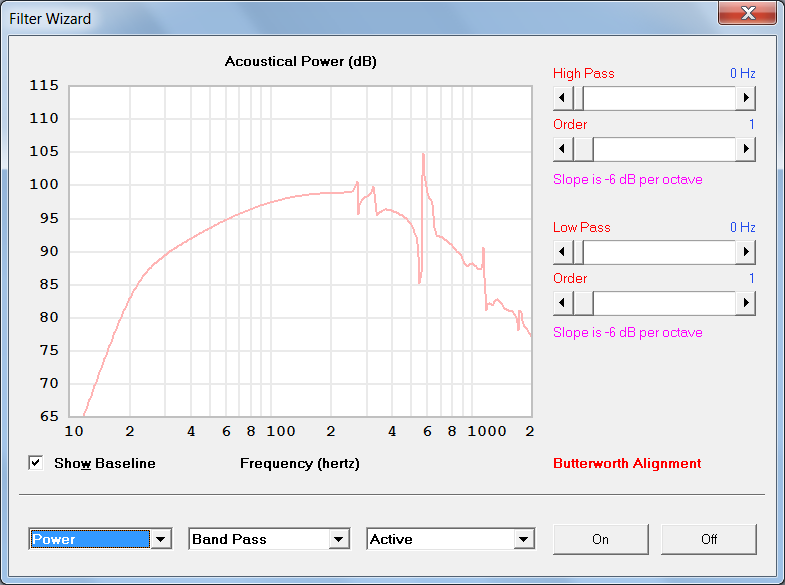Select Low Pass frequency slider thumb
785x585 pixels.
tap(578, 252)
